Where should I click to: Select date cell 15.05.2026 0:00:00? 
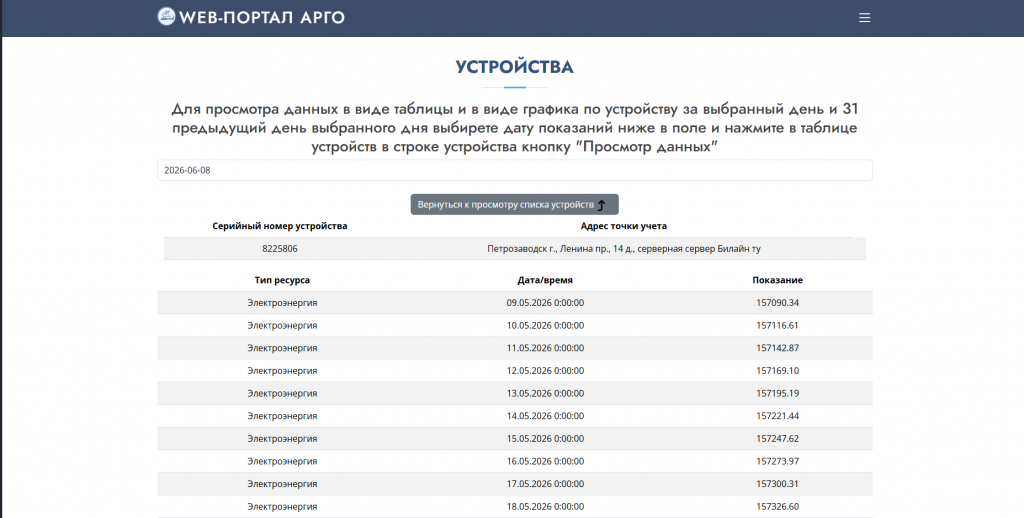coord(545,438)
